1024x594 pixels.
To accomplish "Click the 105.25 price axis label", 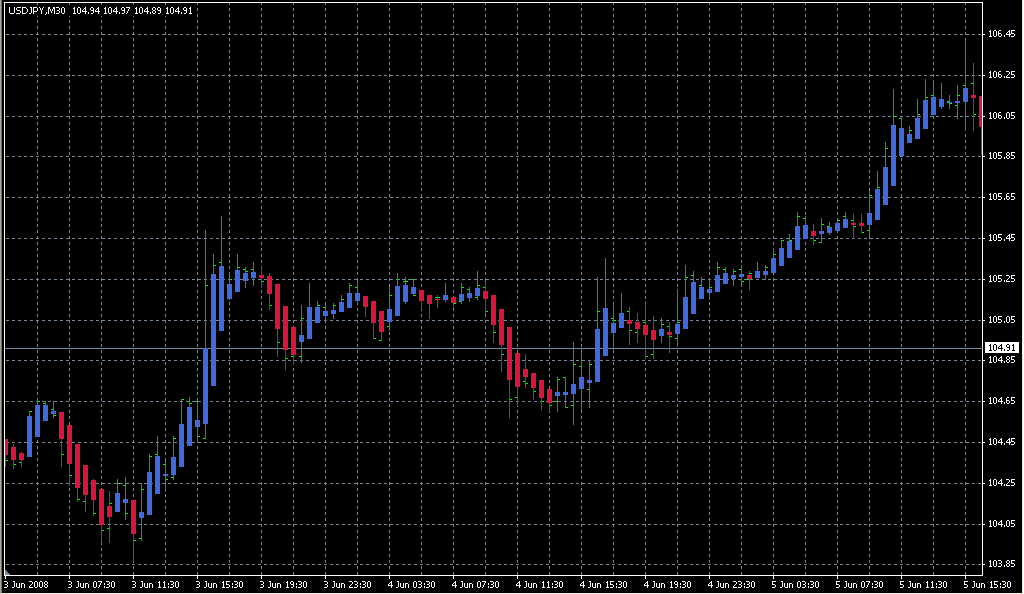I will tap(1001, 279).
